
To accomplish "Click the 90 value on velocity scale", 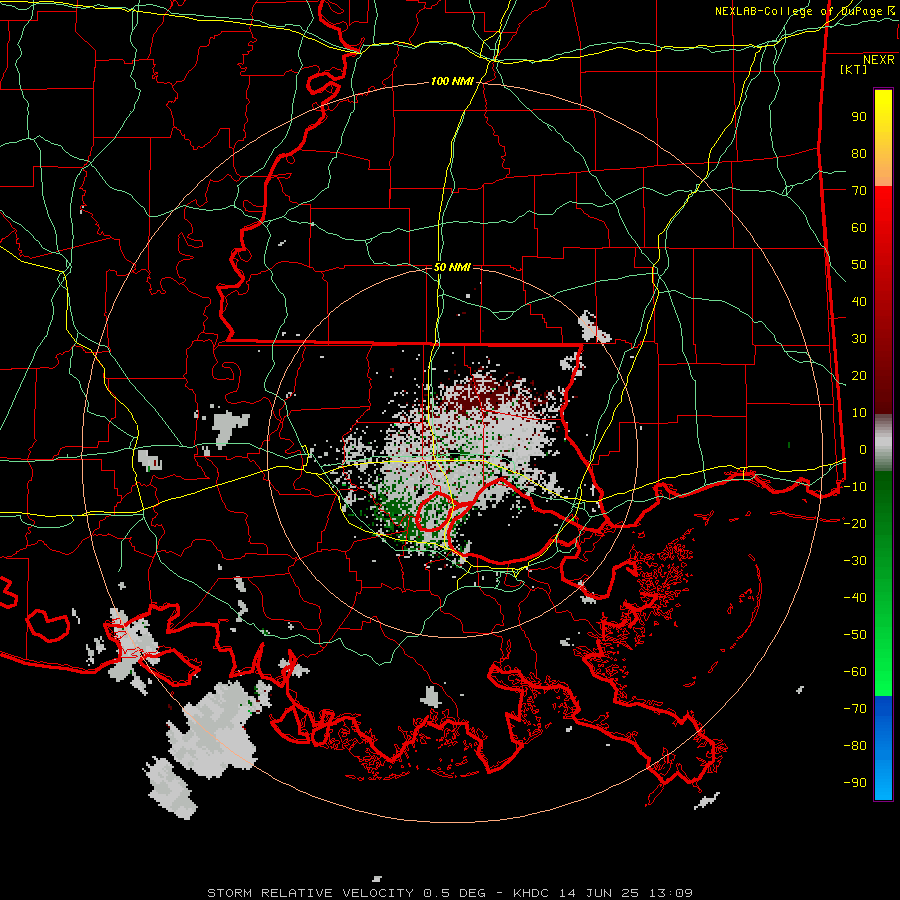I will pos(859,117).
